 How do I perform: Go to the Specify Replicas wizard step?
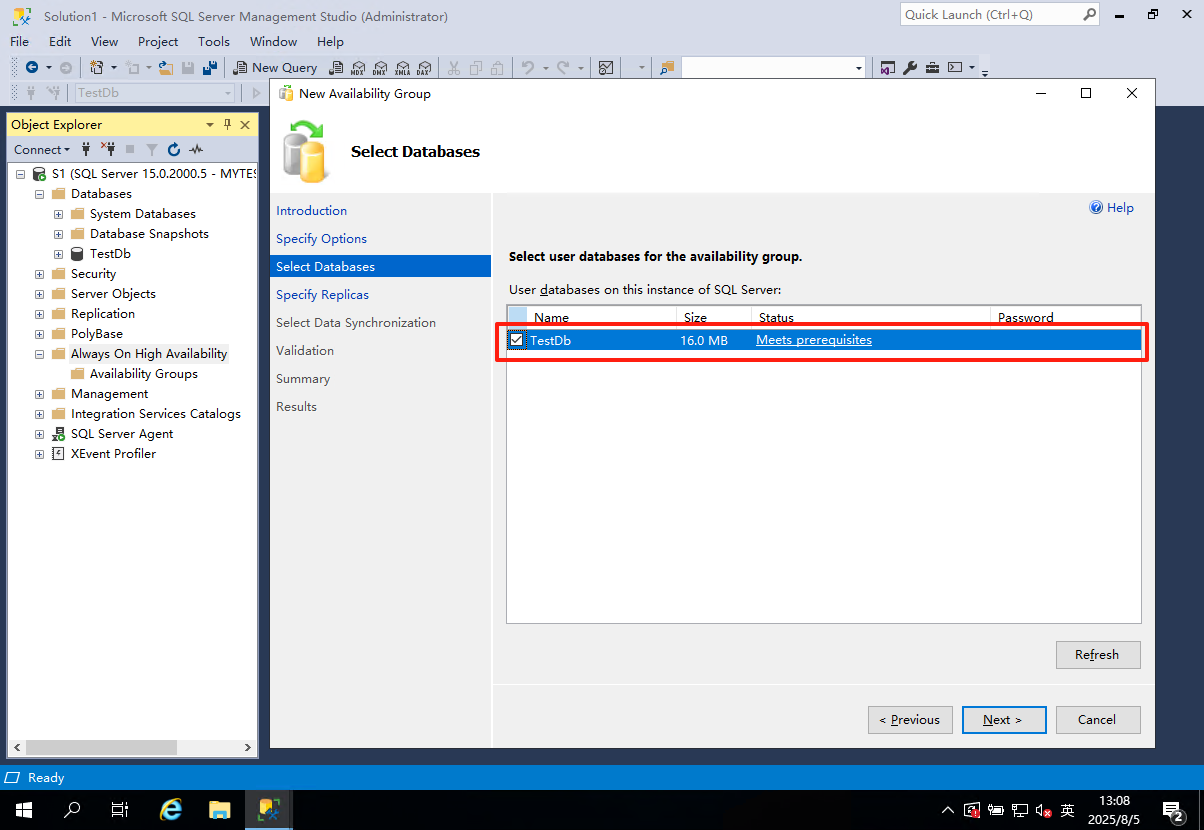coord(322,295)
